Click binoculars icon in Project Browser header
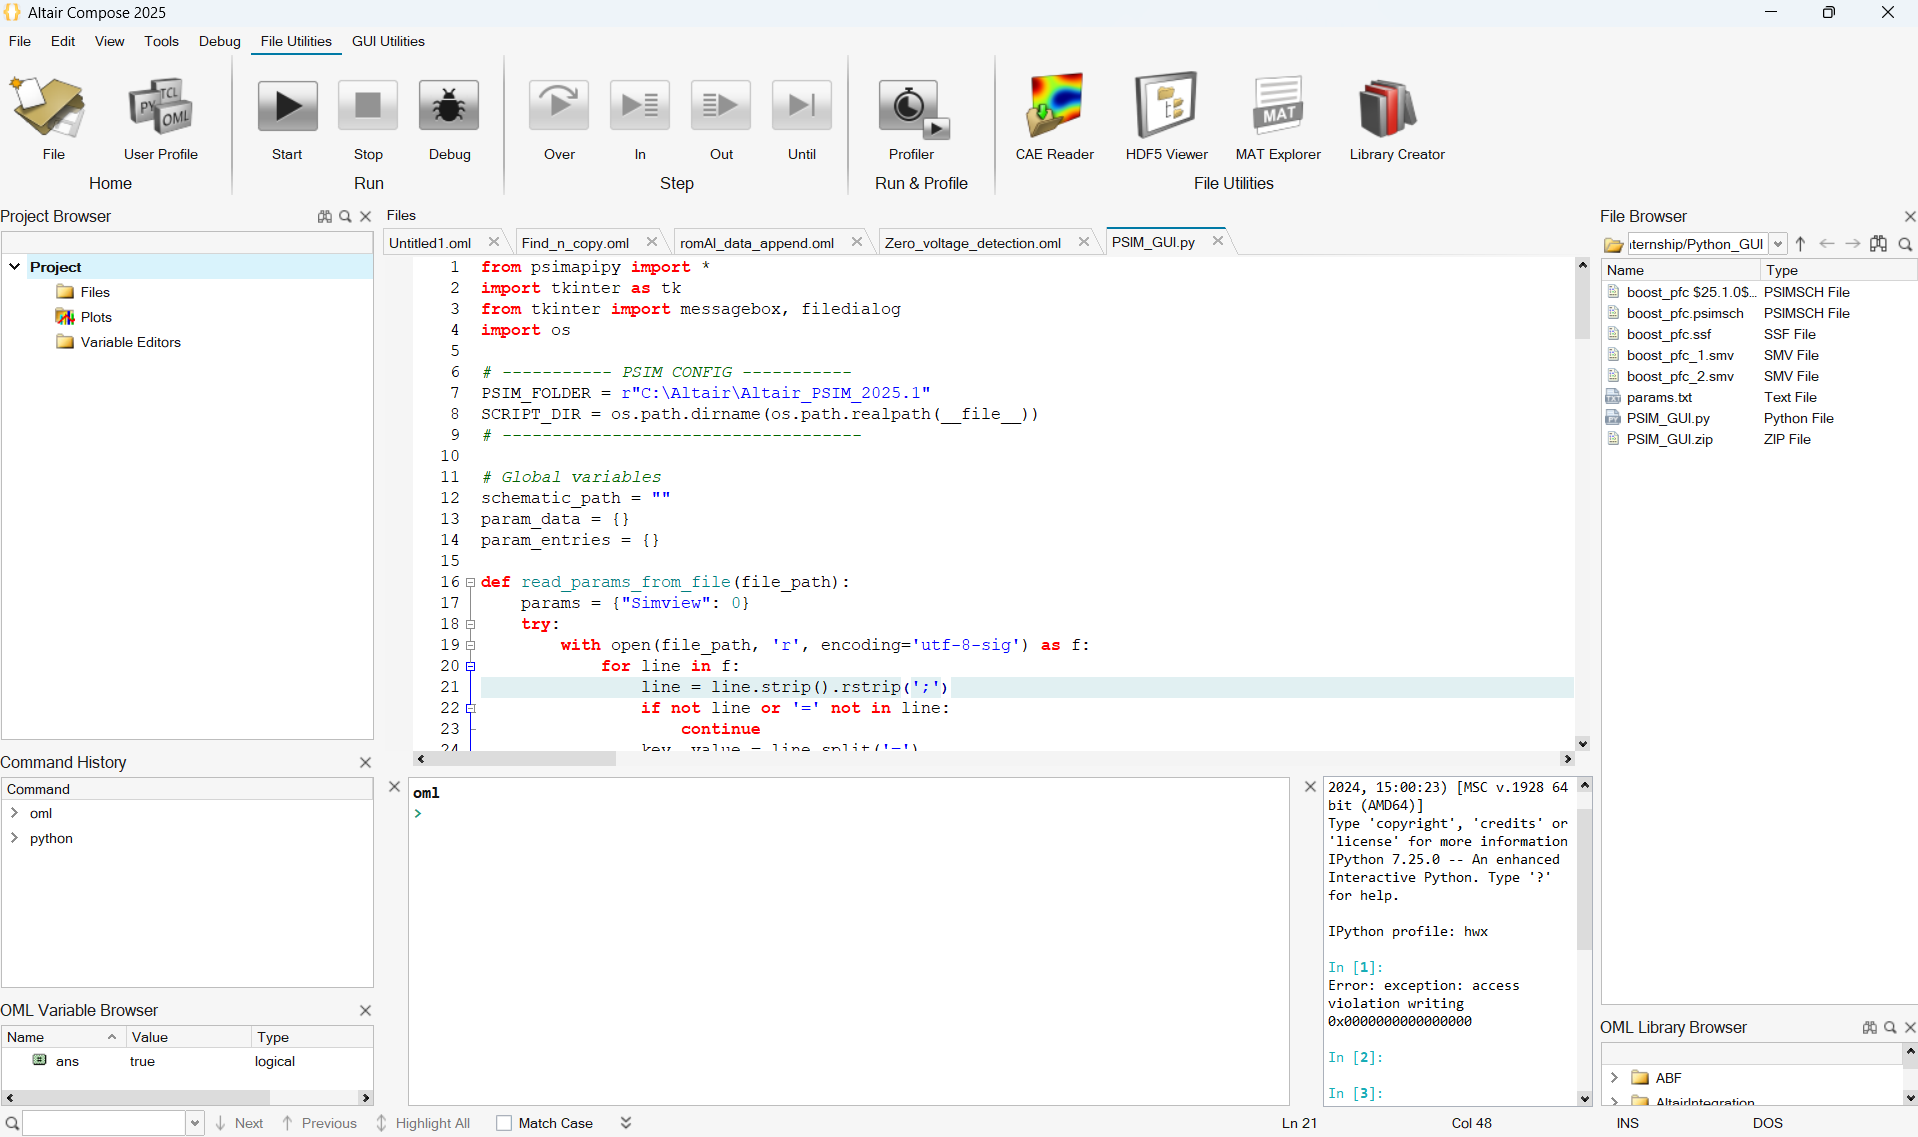Screen dimensions: 1918x1137 (324, 217)
